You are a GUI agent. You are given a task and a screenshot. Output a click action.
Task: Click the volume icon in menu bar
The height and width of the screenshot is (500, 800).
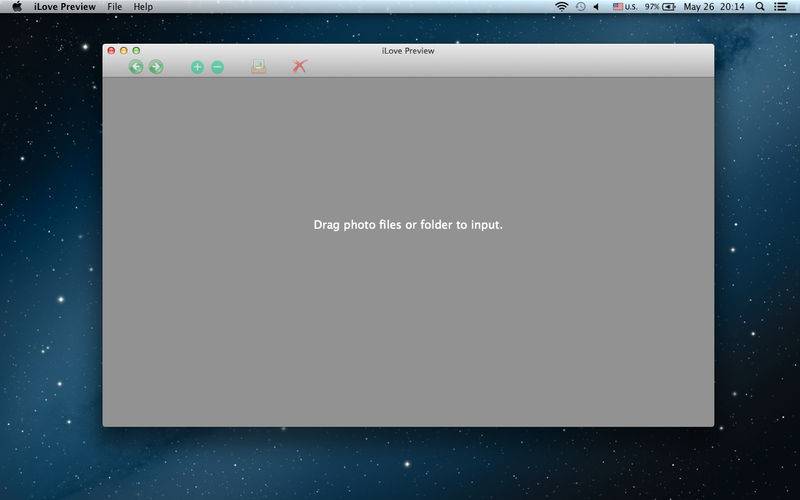coord(596,7)
